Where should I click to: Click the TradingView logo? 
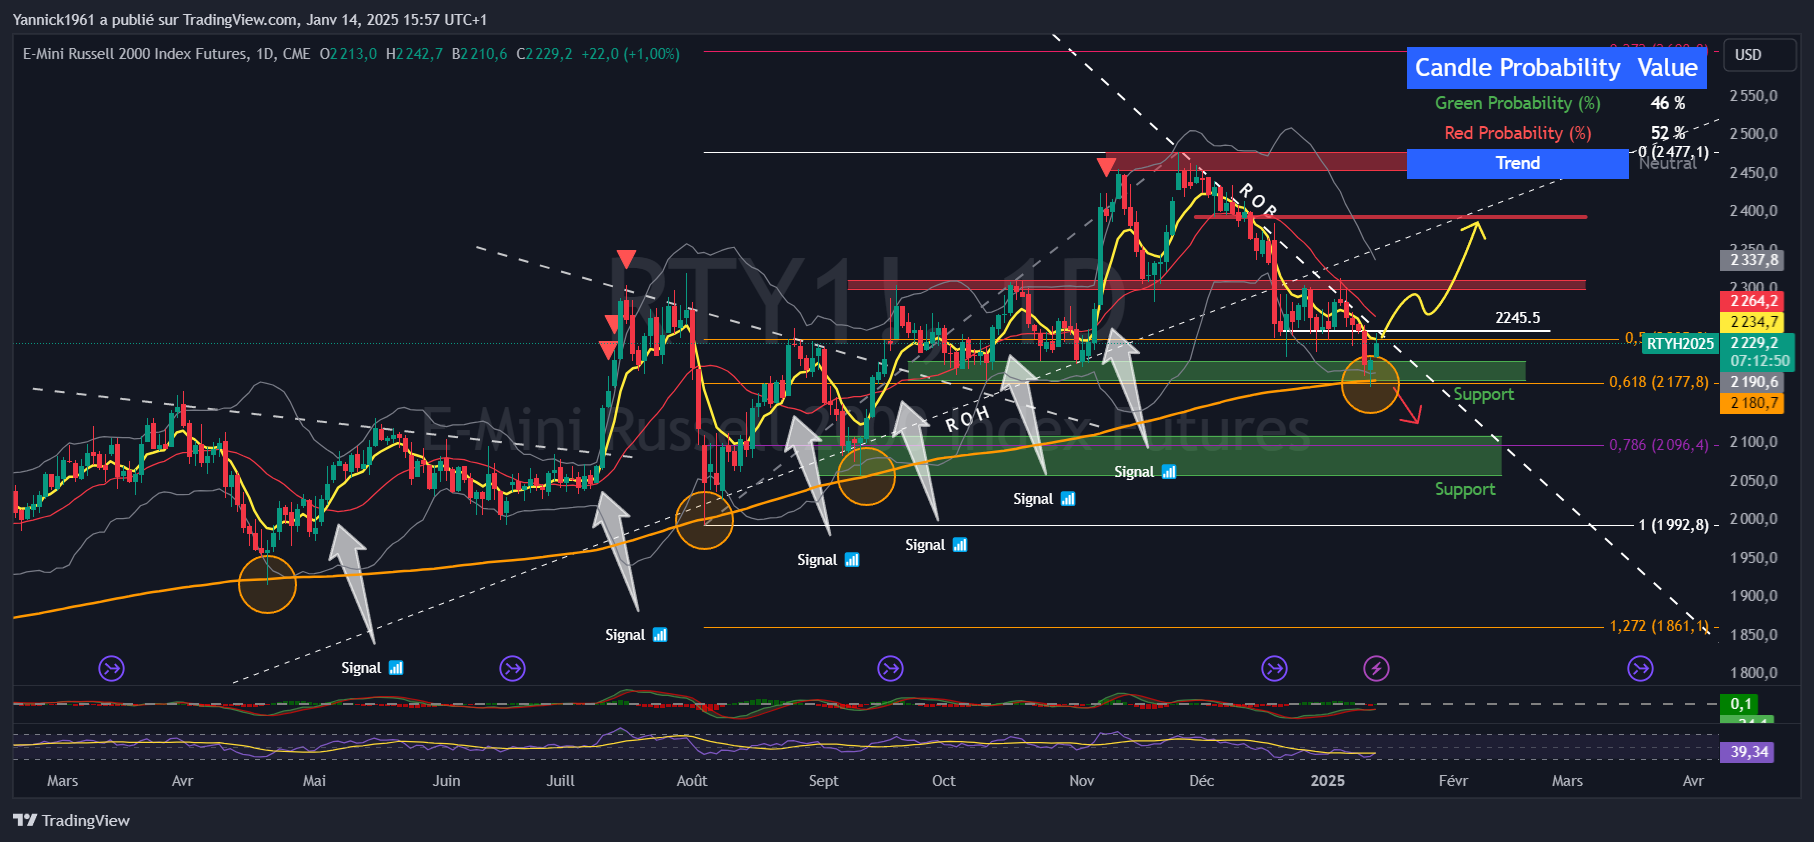point(72,820)
